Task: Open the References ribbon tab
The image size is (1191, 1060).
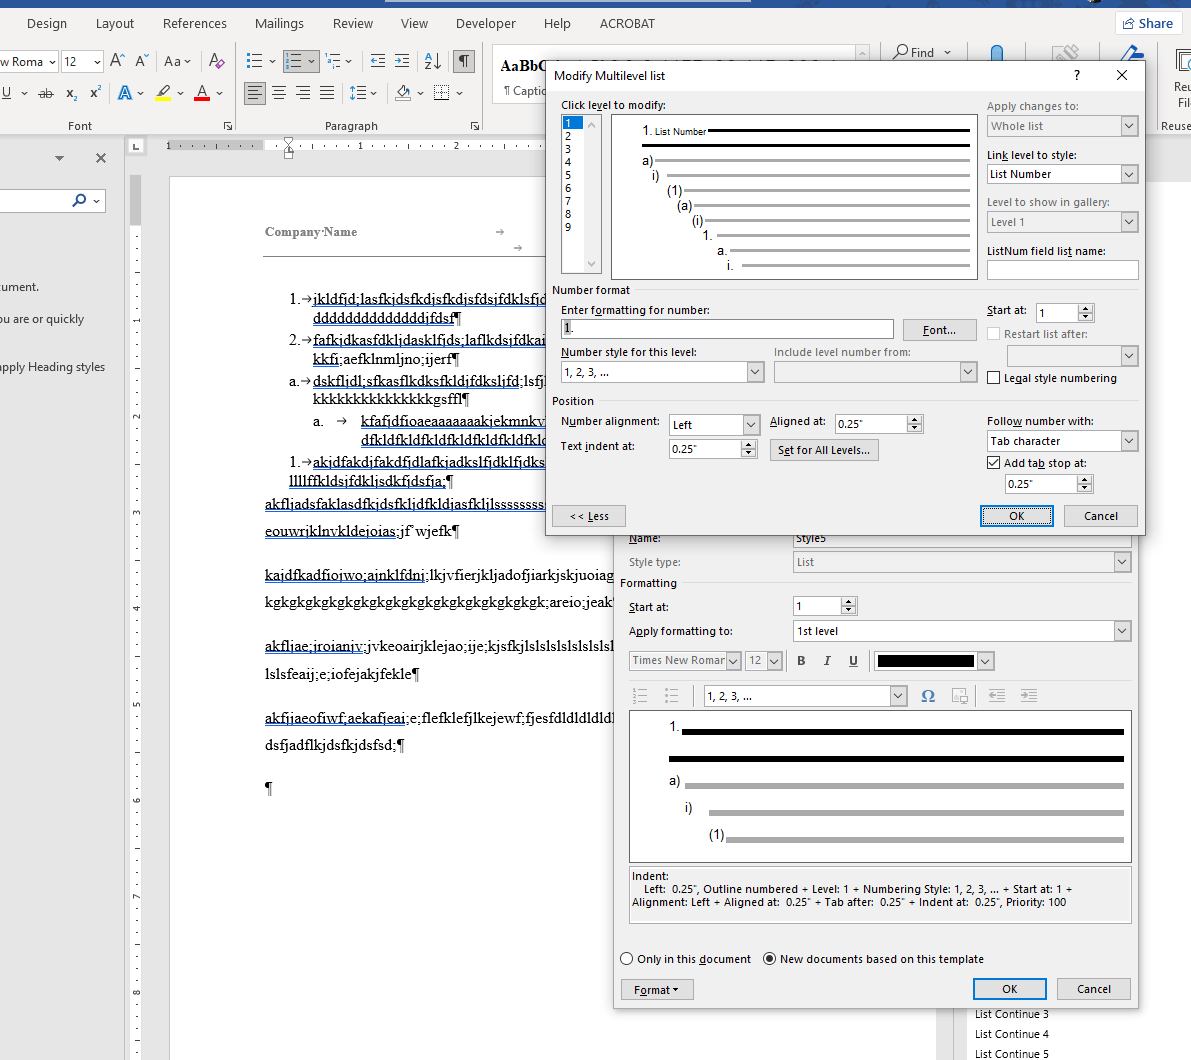Action: 194,23
